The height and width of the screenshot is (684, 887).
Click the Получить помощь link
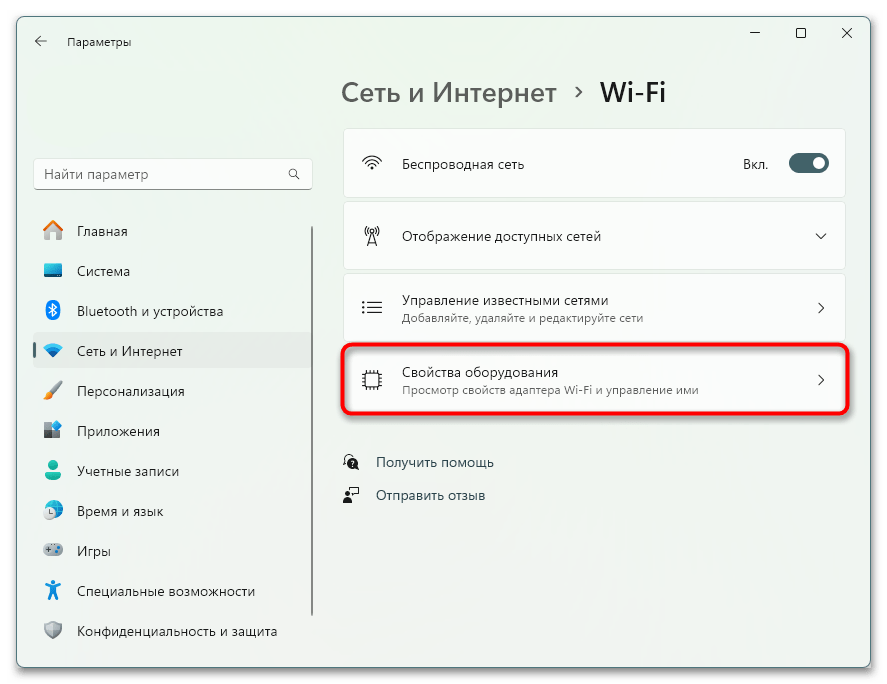[434, 462]
